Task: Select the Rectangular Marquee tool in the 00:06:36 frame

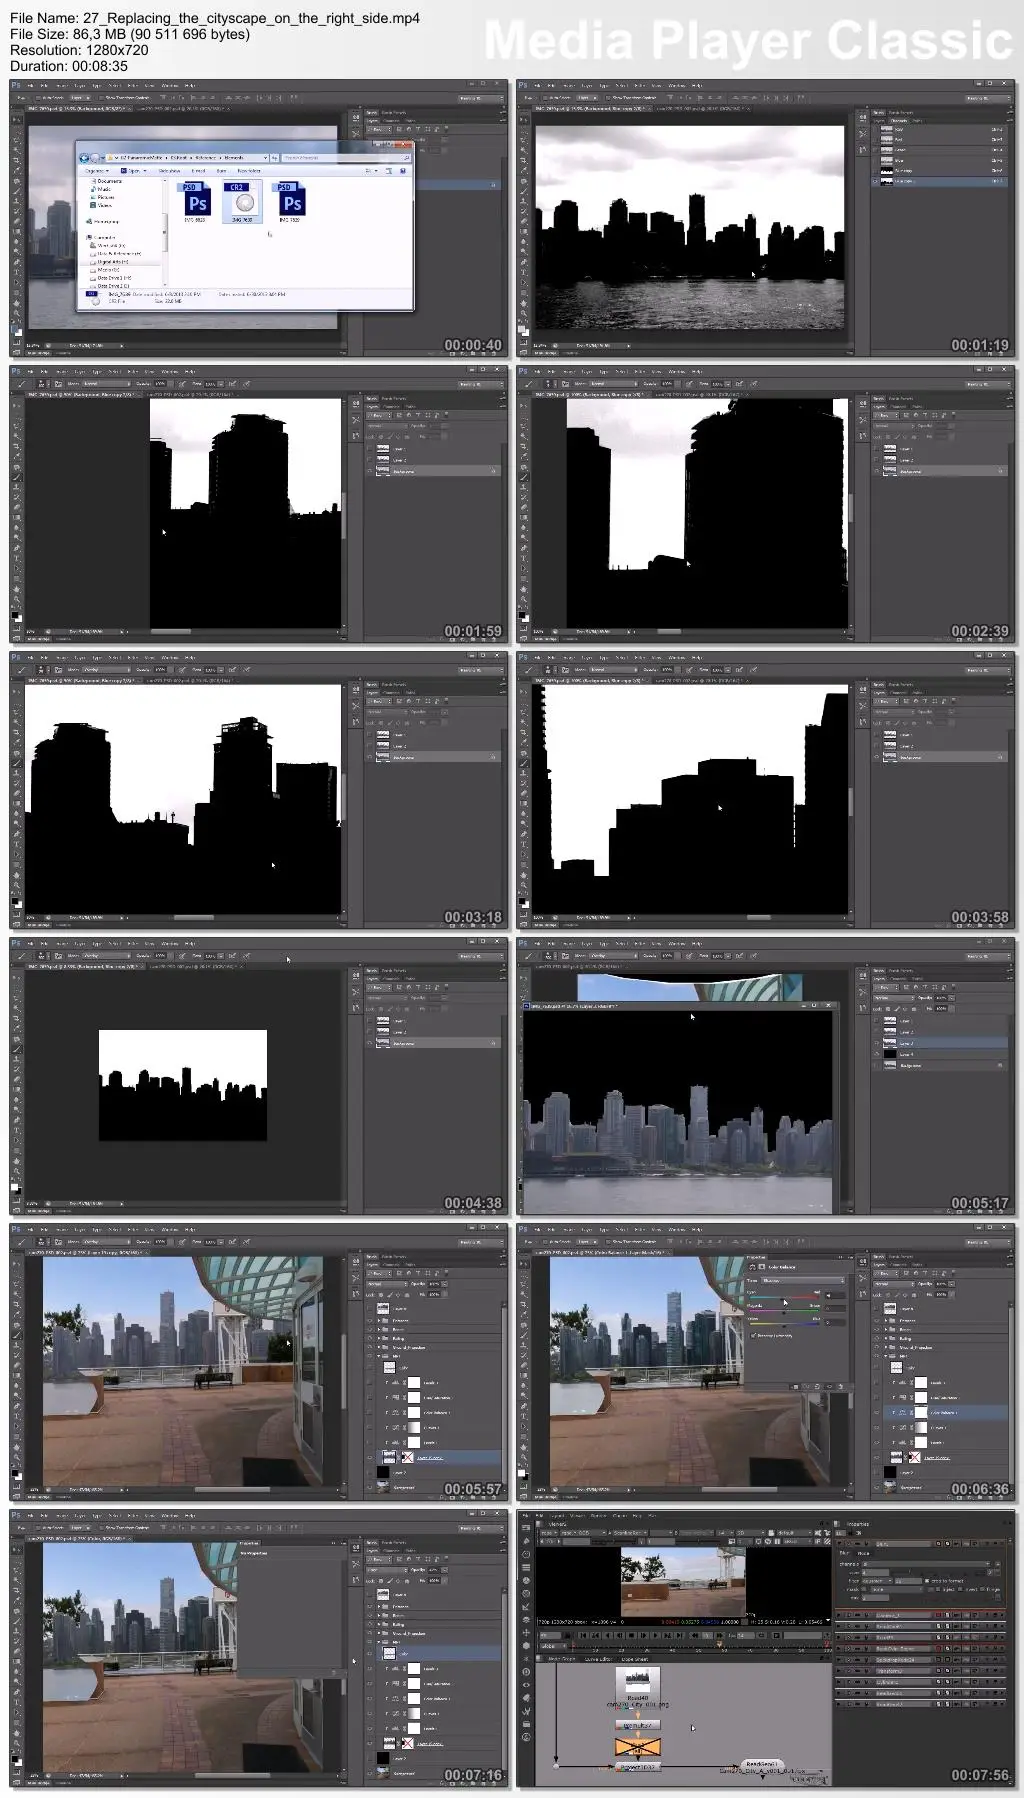Action: 523,1274
